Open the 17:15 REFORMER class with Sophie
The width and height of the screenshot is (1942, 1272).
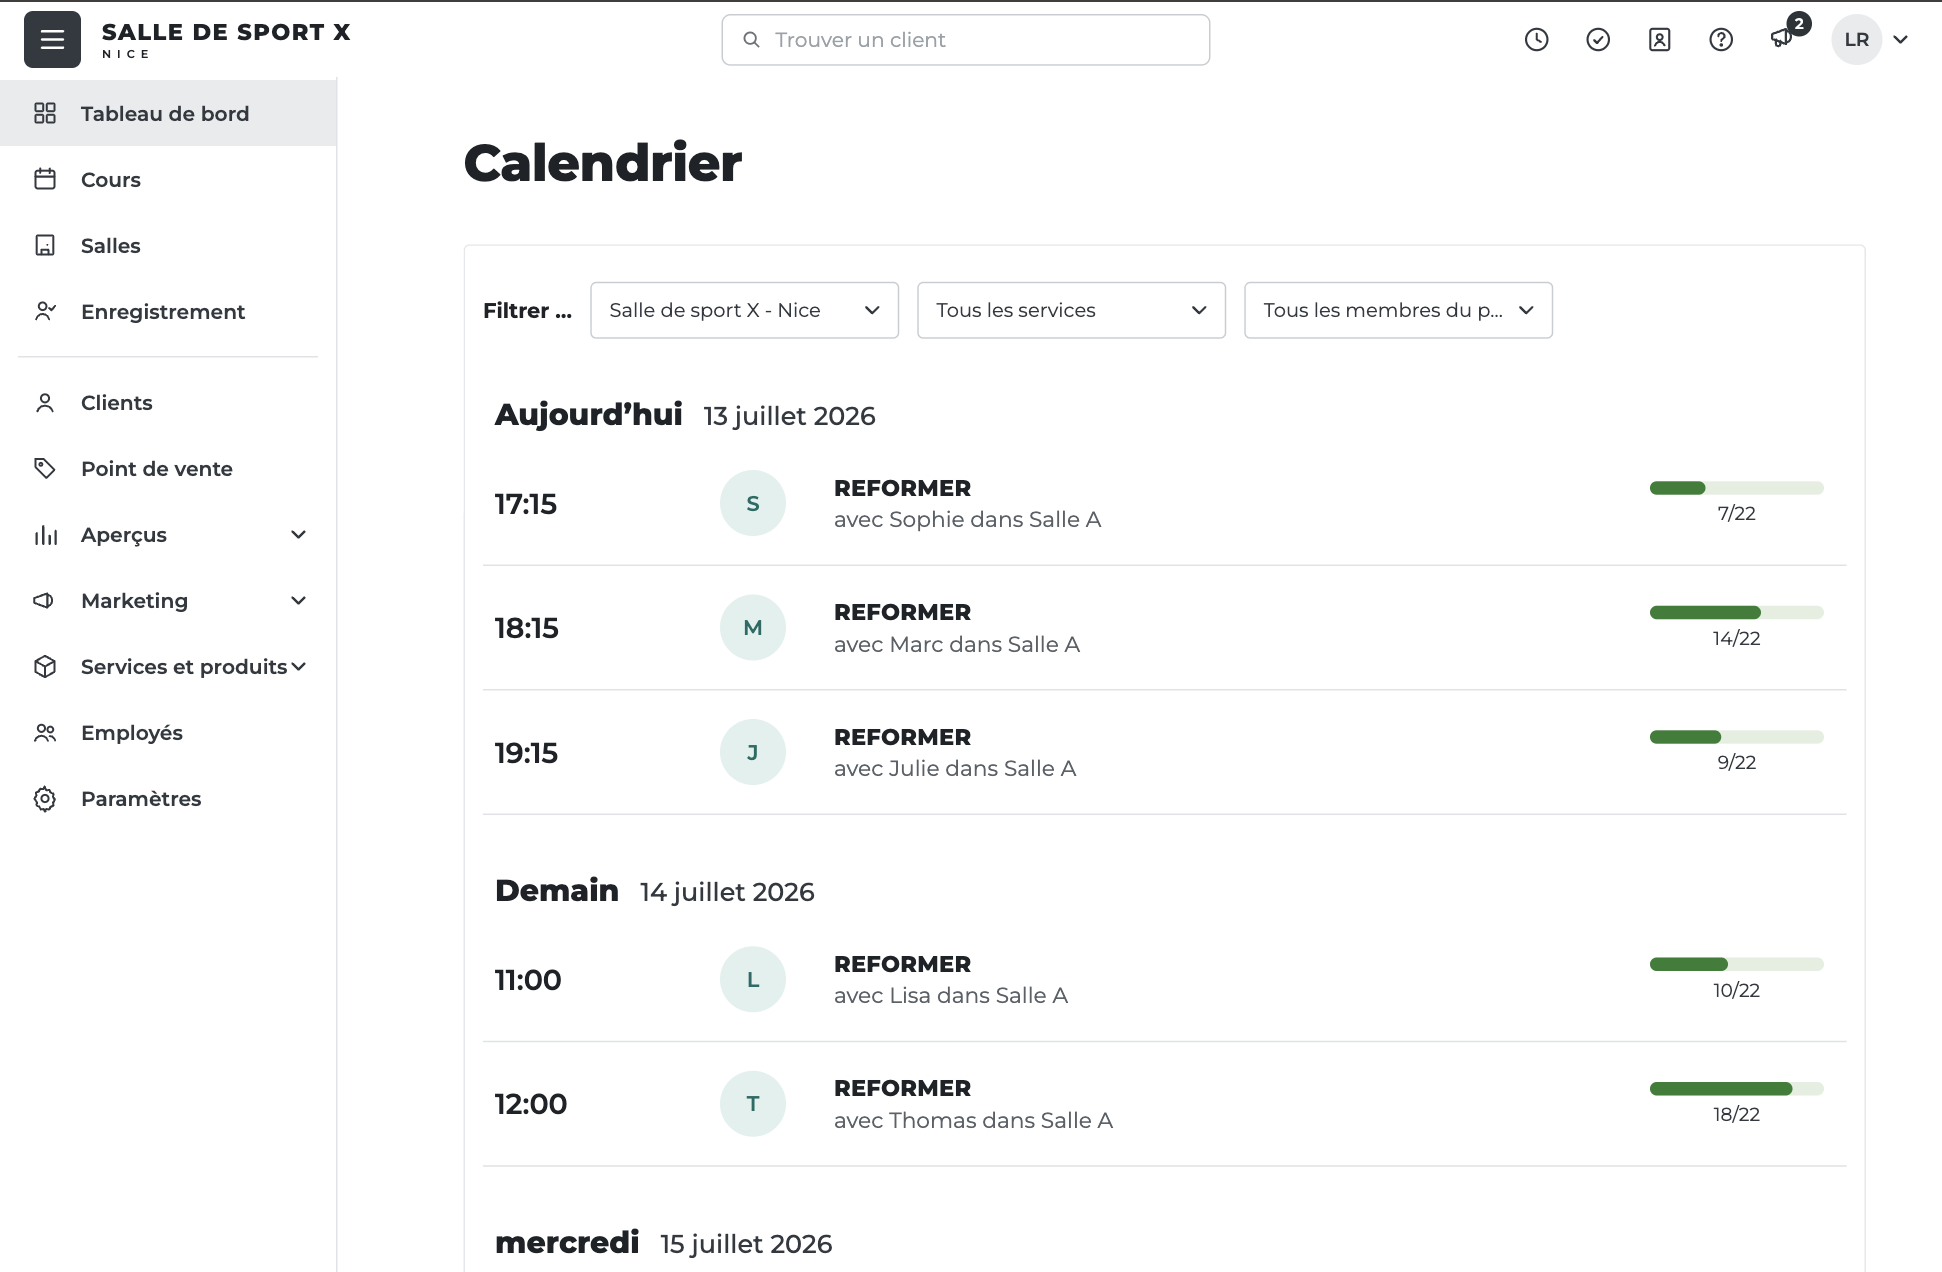pos(1164,503)
